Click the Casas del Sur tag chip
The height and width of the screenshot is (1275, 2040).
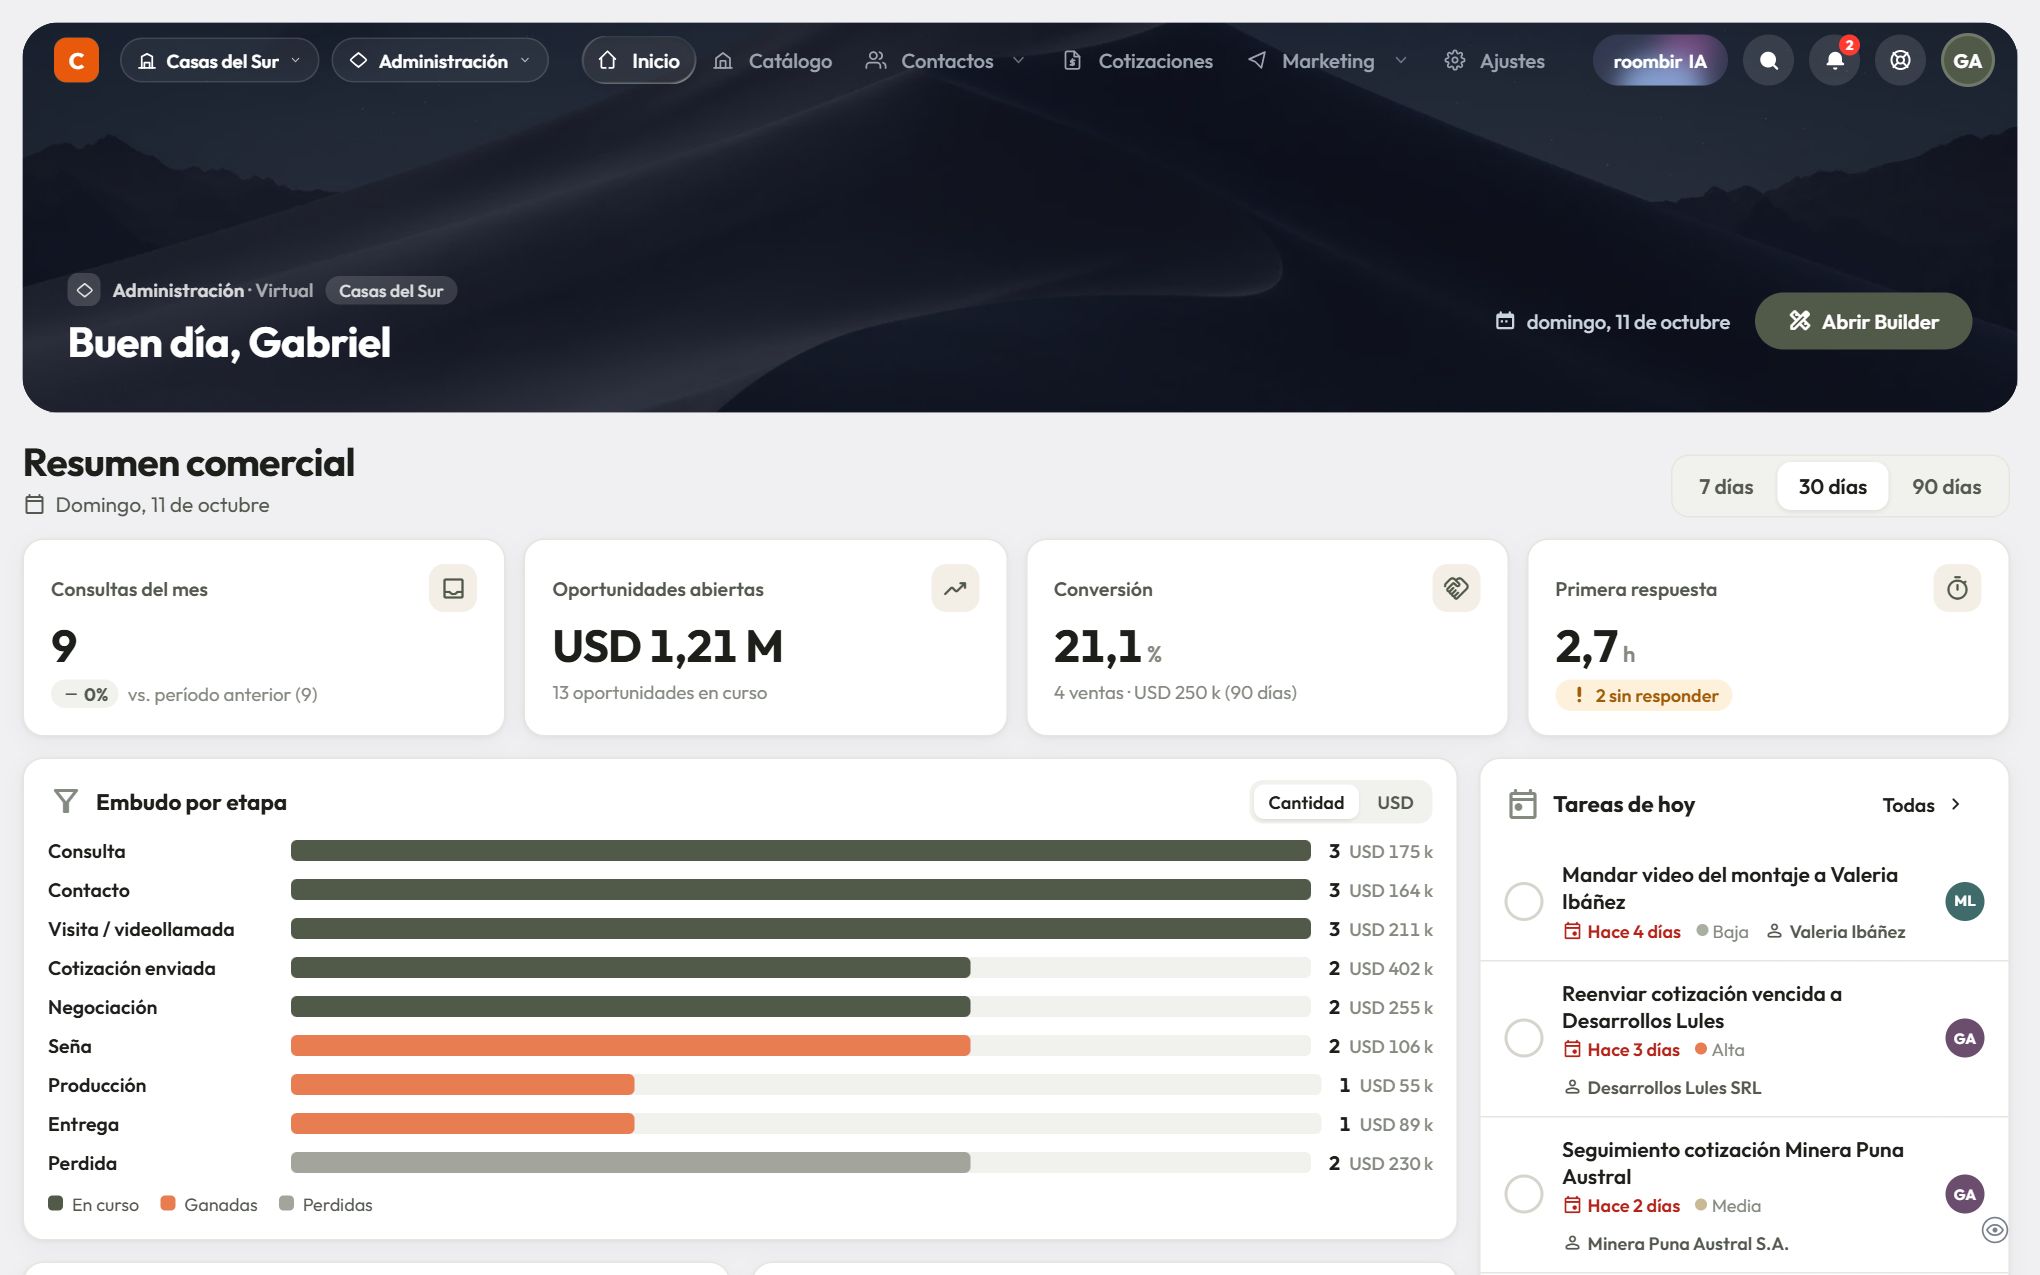(391, 291)
